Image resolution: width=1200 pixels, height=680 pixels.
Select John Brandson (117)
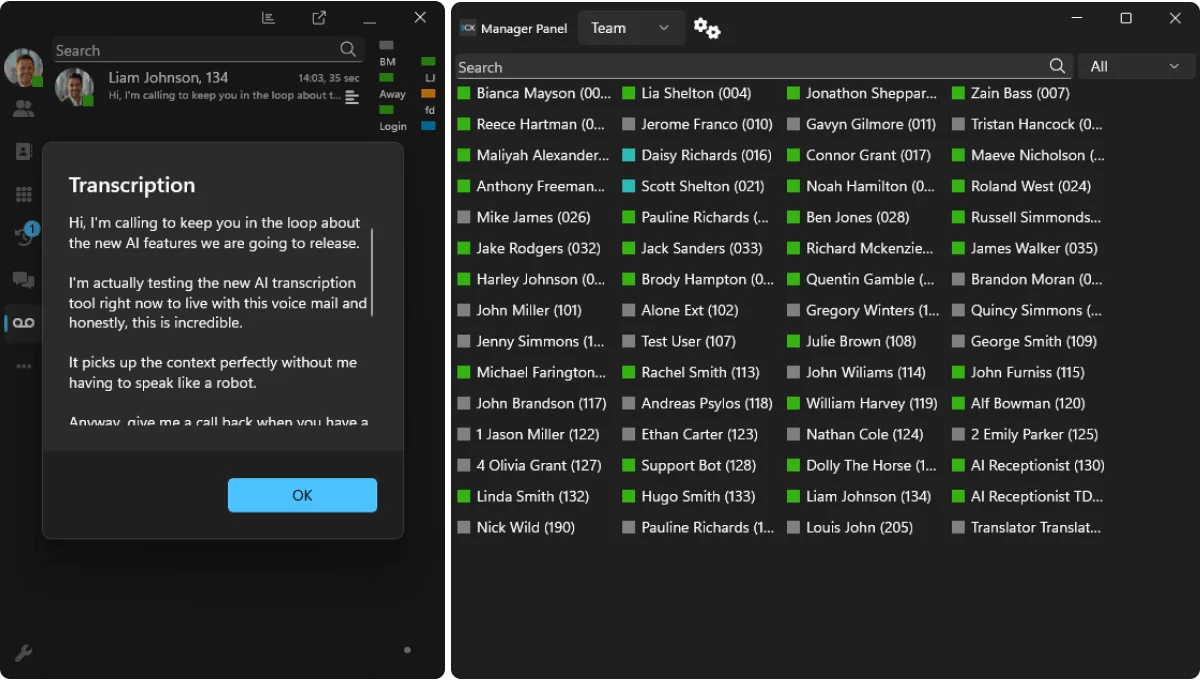pos(531,403)
